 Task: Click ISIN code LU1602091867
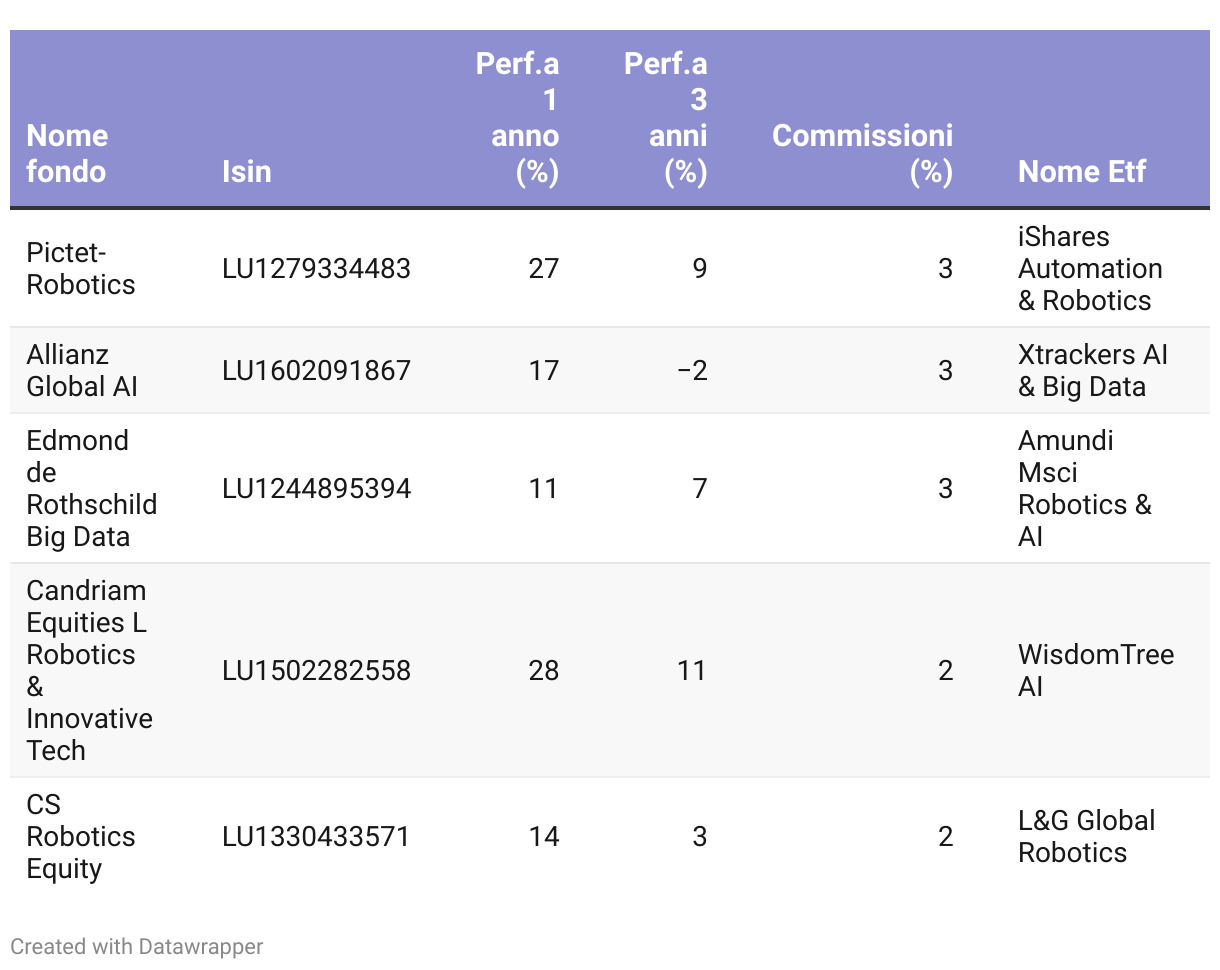[x=316, y=371]
